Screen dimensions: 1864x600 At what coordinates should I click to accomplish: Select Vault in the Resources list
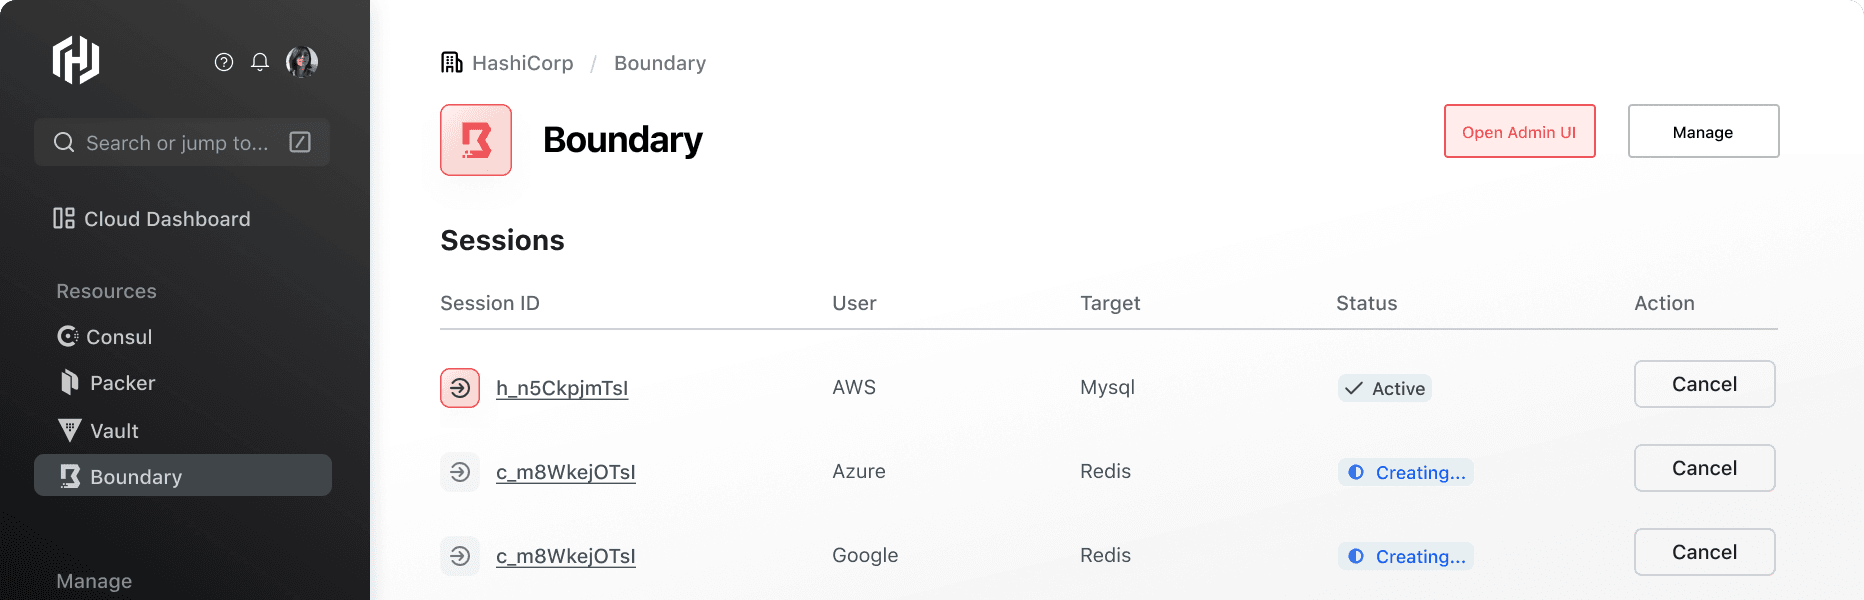99,431
